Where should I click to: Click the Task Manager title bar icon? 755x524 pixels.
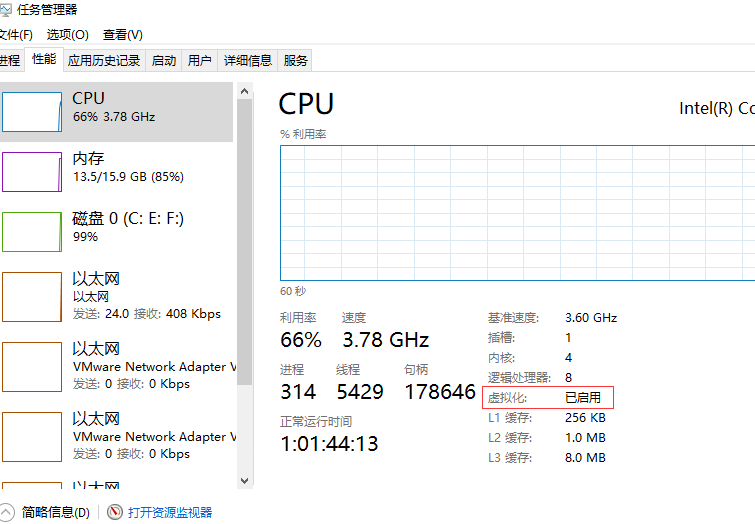pos(5,10)
